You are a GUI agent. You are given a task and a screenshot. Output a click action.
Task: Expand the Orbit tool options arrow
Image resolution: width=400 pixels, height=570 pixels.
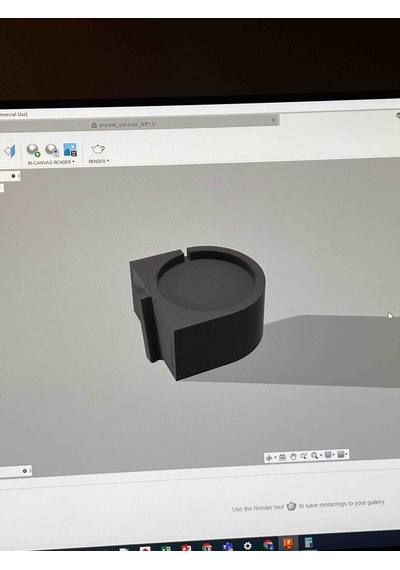point(275,457)
